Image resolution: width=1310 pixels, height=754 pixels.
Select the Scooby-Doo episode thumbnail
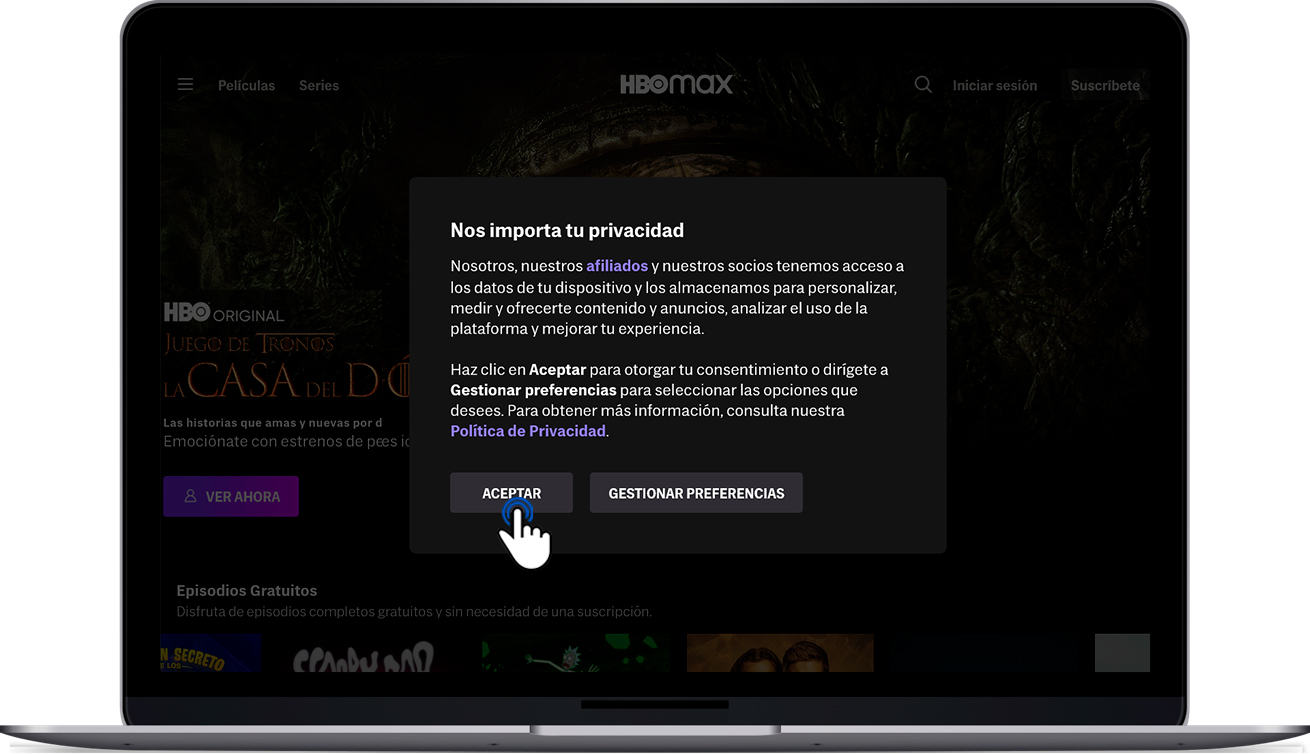point(363,654)
